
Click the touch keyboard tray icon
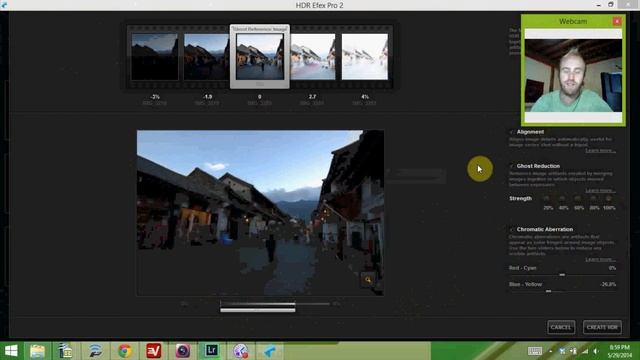[535, 351]
